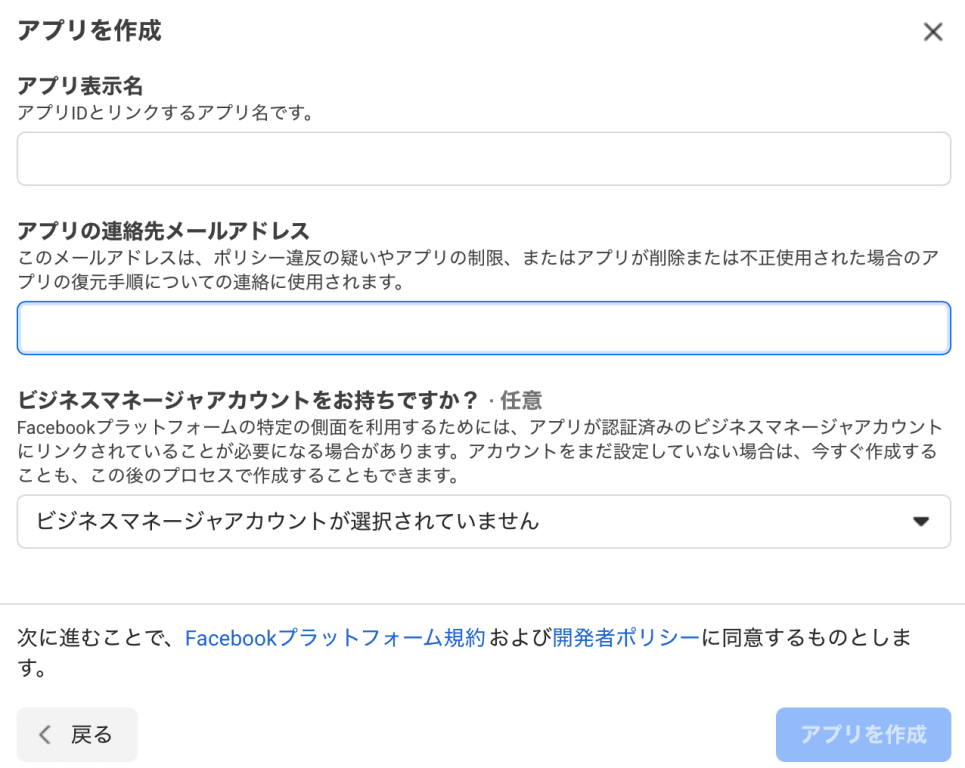Click the dropdown caret arrow icon
The image size is (965, 768).
click(920, 521)
